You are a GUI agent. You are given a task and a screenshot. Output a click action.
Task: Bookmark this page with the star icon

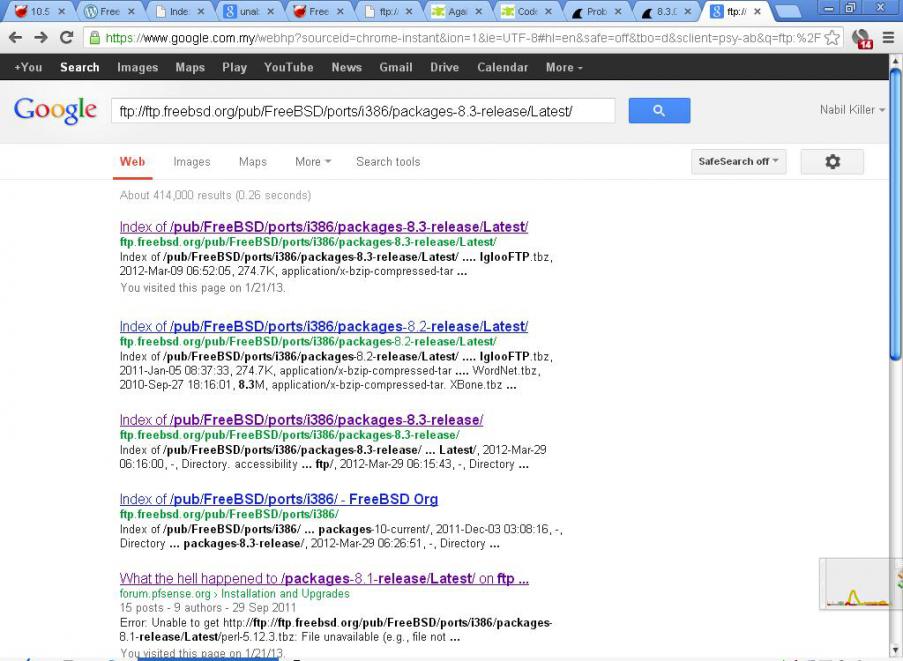[x=832, y=38]
